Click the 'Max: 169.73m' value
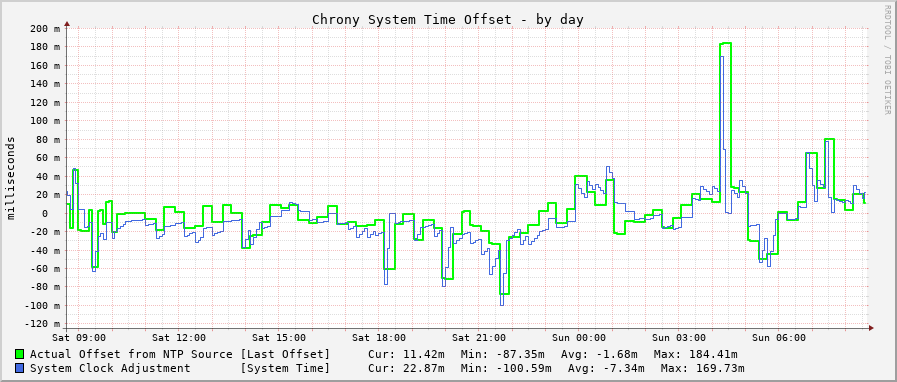 (x=702, y=368)
